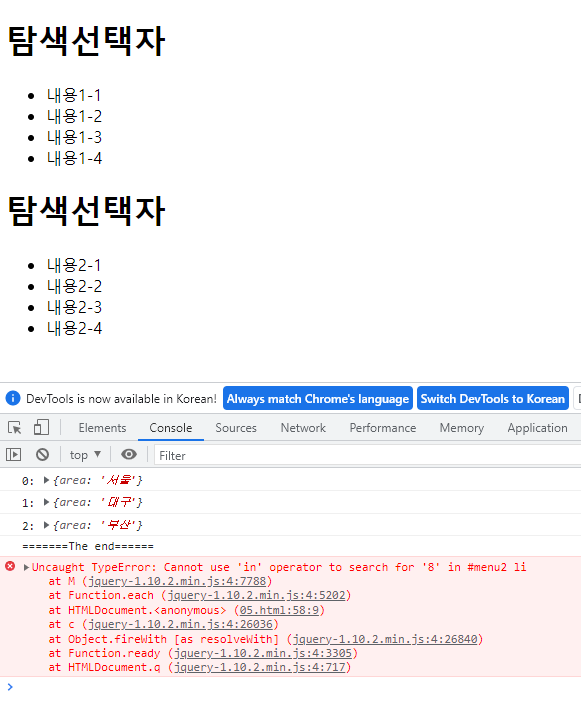The height and width of the screenshot is (724, 581).
Task: Click Always match Chrome's language button
Action: (x=318, y=398)
